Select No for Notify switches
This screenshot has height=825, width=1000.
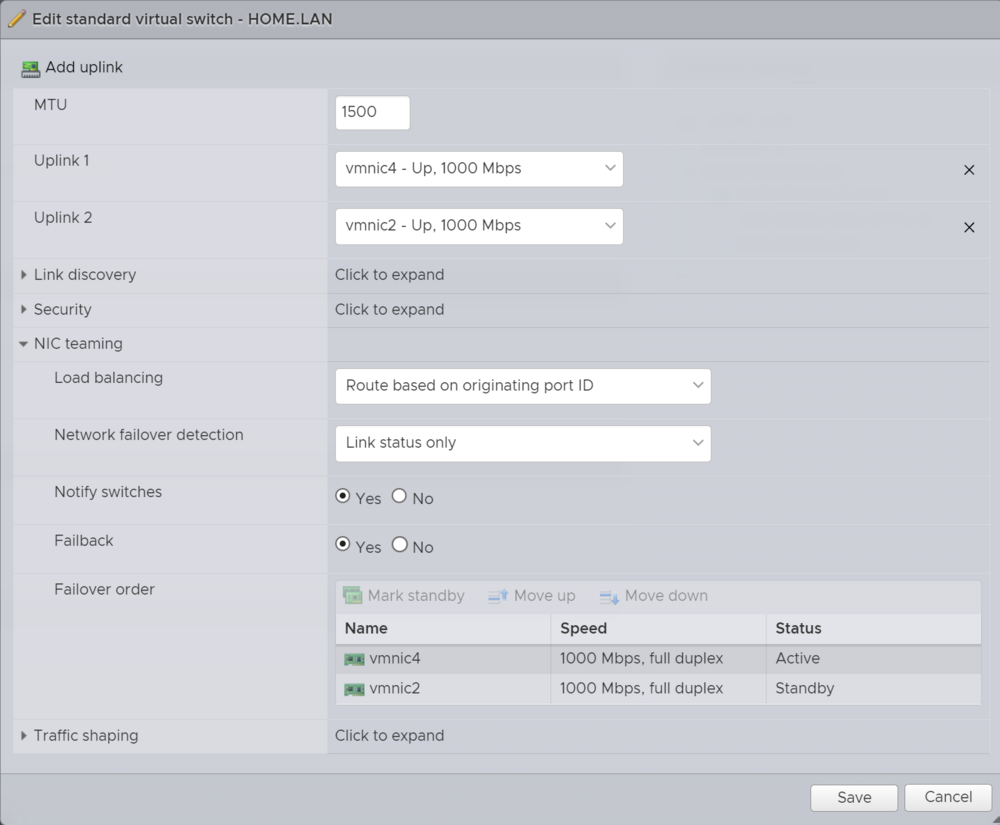pos(399,496)
